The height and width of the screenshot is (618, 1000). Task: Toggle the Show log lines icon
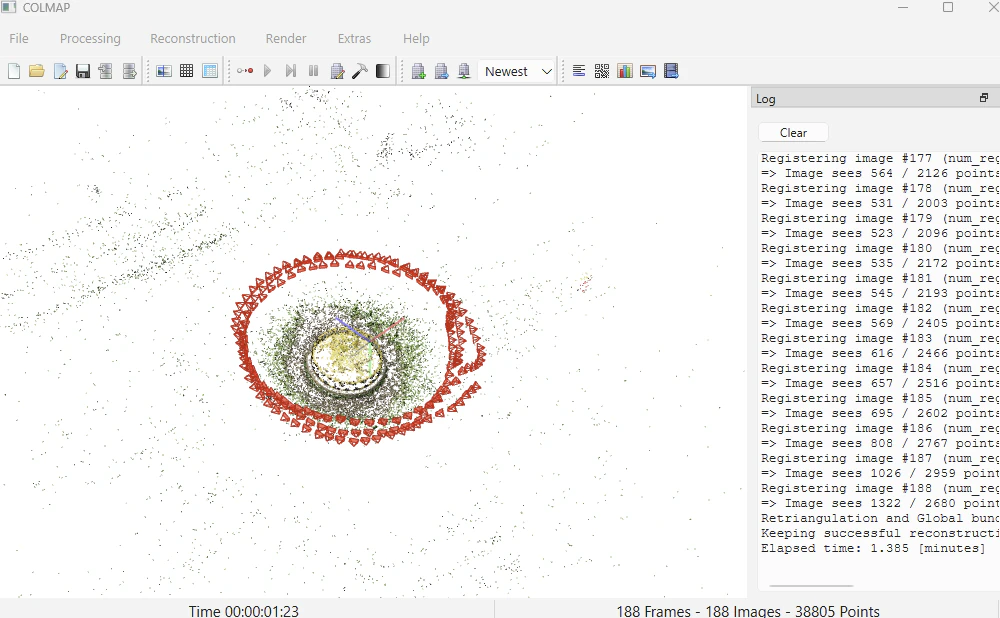(x=579, y=71)
